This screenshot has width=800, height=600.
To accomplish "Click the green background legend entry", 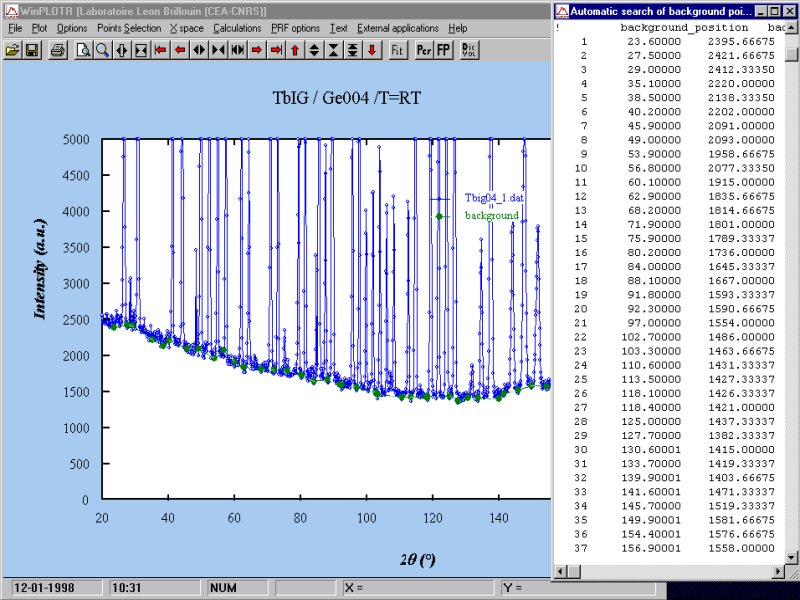I will click(490, 216).
